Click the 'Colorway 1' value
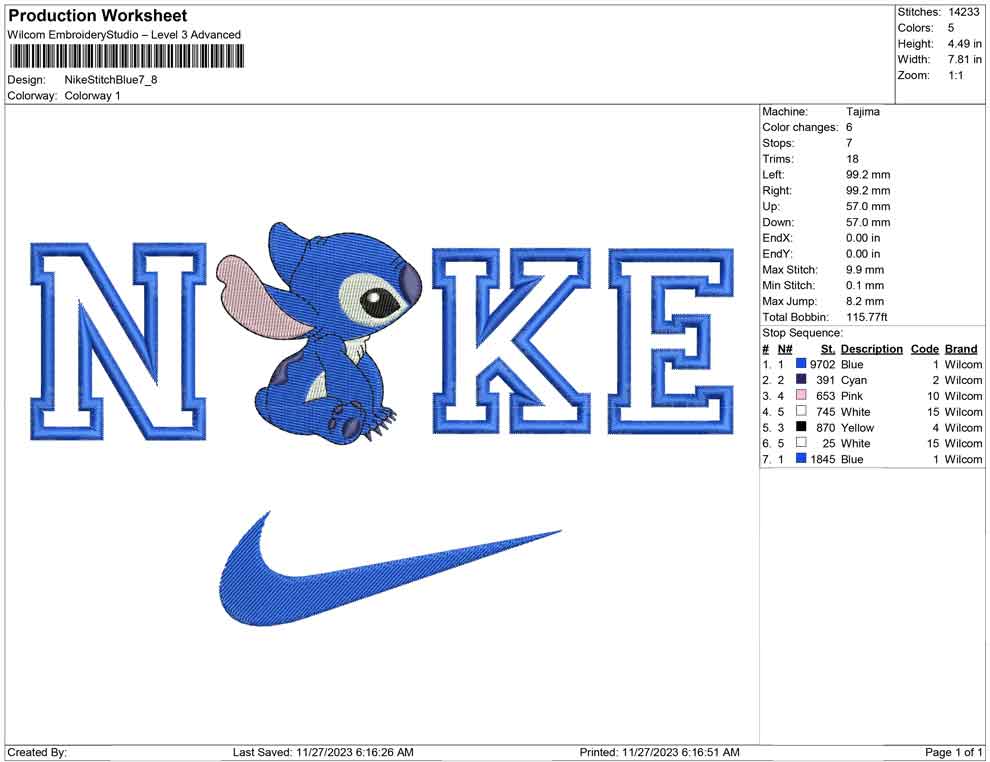This screenshot has height=762, width=990. pyautogui.click(x=92, y=95)
